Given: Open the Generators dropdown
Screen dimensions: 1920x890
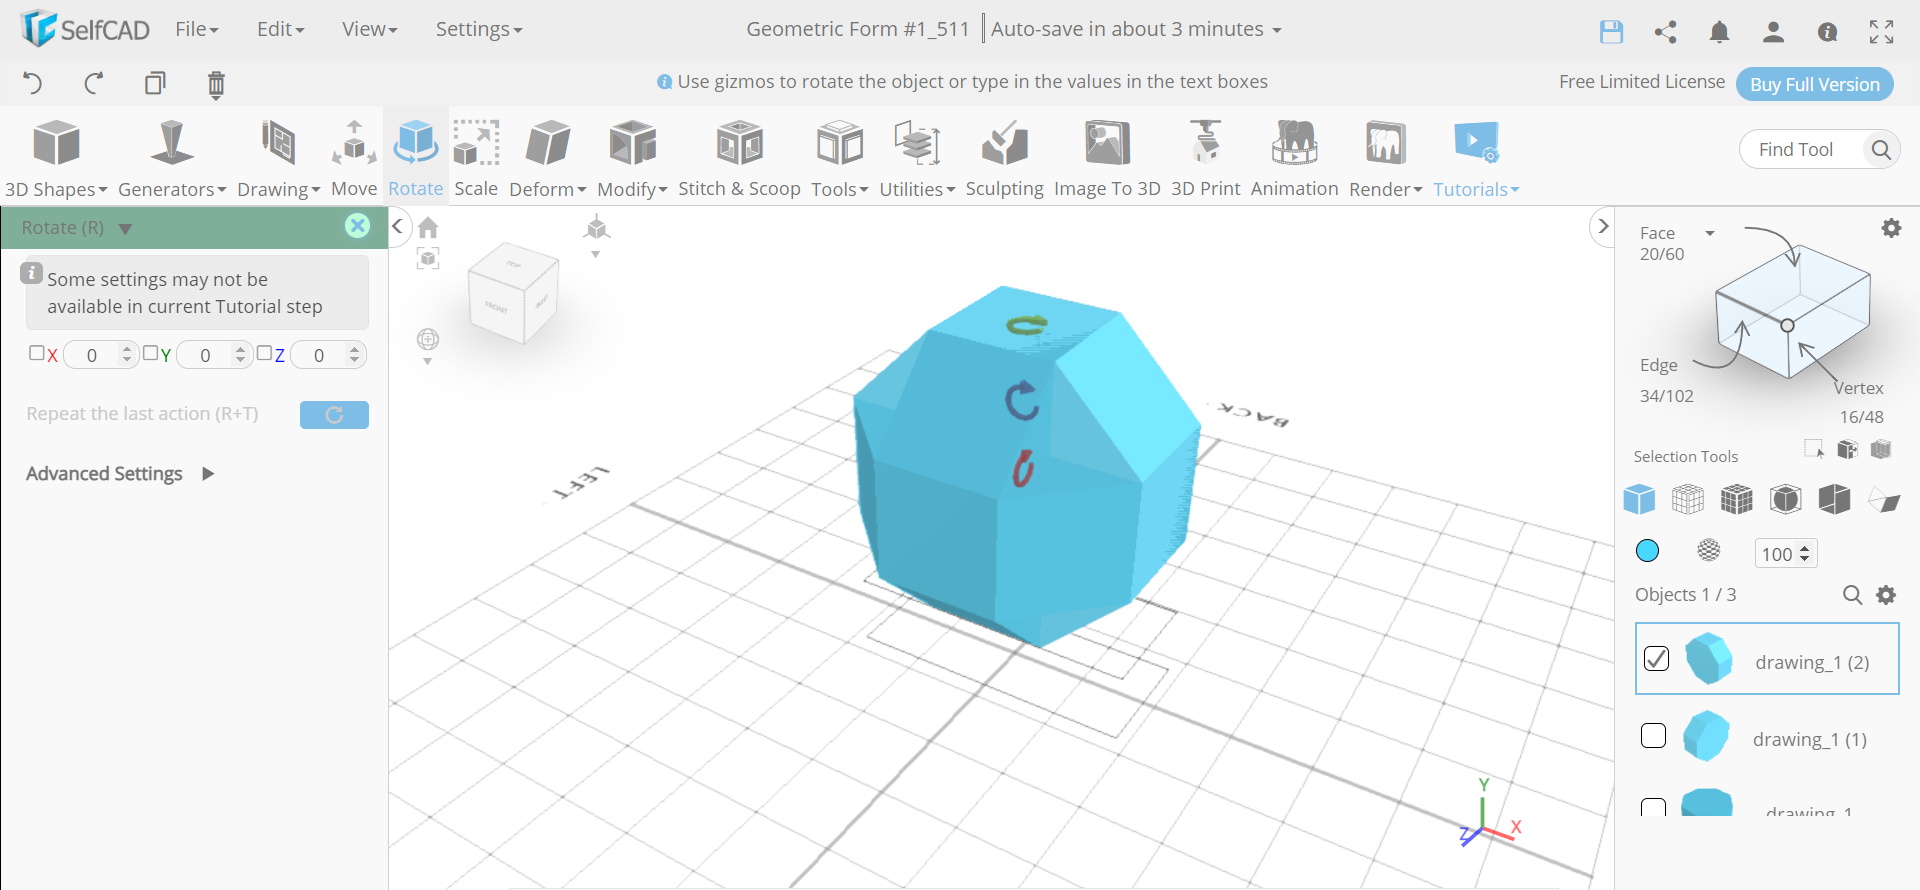Looking at the screenshot, I should click(x=172, y=158).
